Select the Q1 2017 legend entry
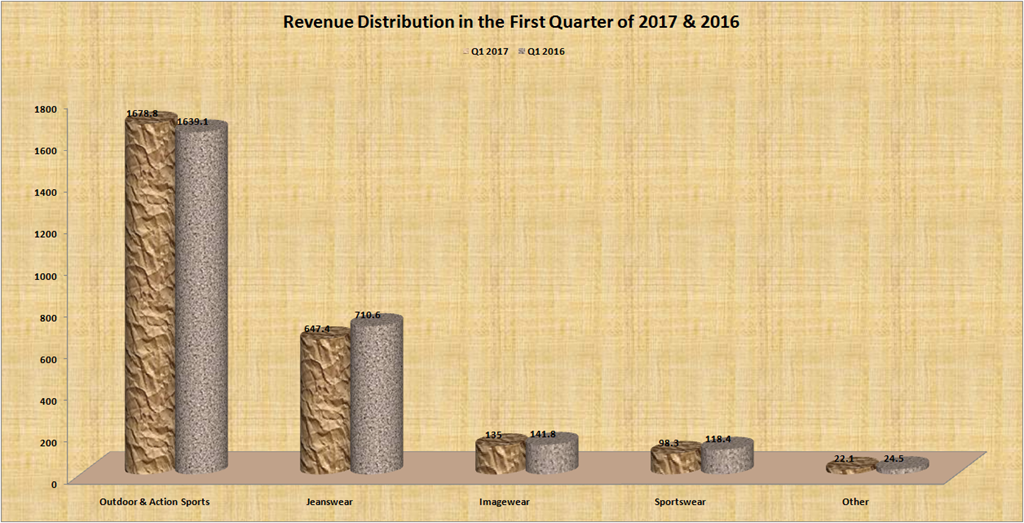The height and width of the screenshot is (523, 1024). (485, 51)
